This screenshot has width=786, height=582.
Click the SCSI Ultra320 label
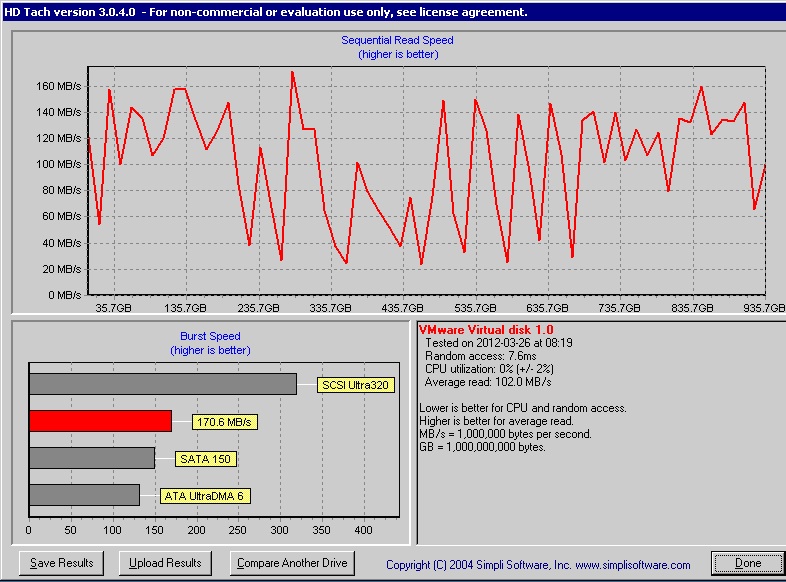pos(355,385)
